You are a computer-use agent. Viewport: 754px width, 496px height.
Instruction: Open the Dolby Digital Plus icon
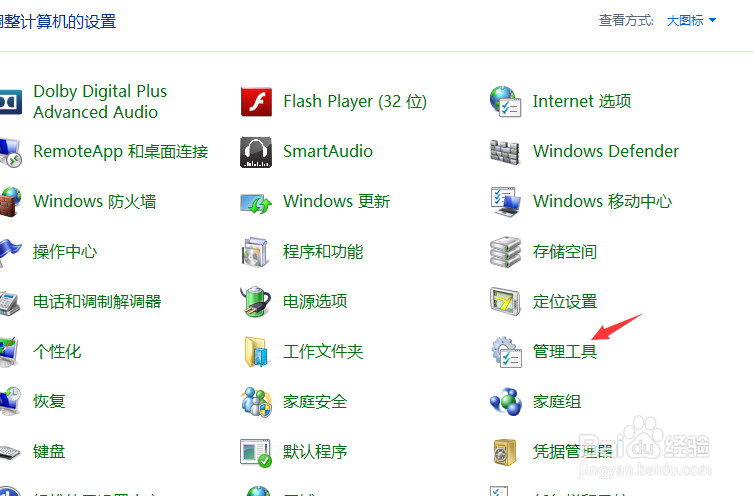pyautogui.click(x=11, y=102)
